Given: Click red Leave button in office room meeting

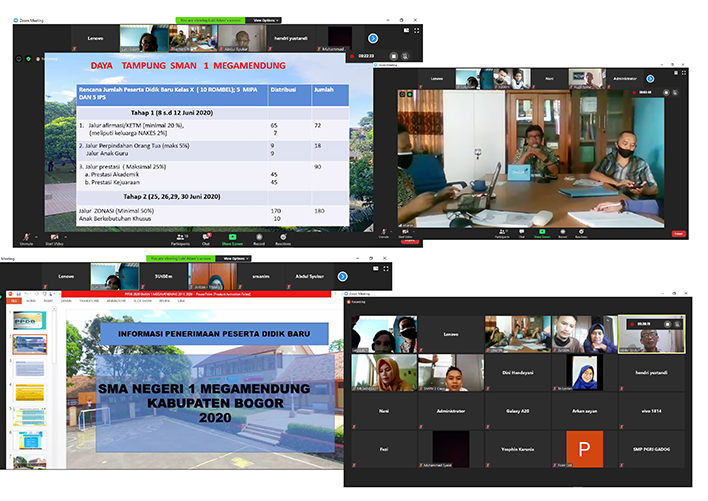Looking at the screenshot, I should point(679,234).
